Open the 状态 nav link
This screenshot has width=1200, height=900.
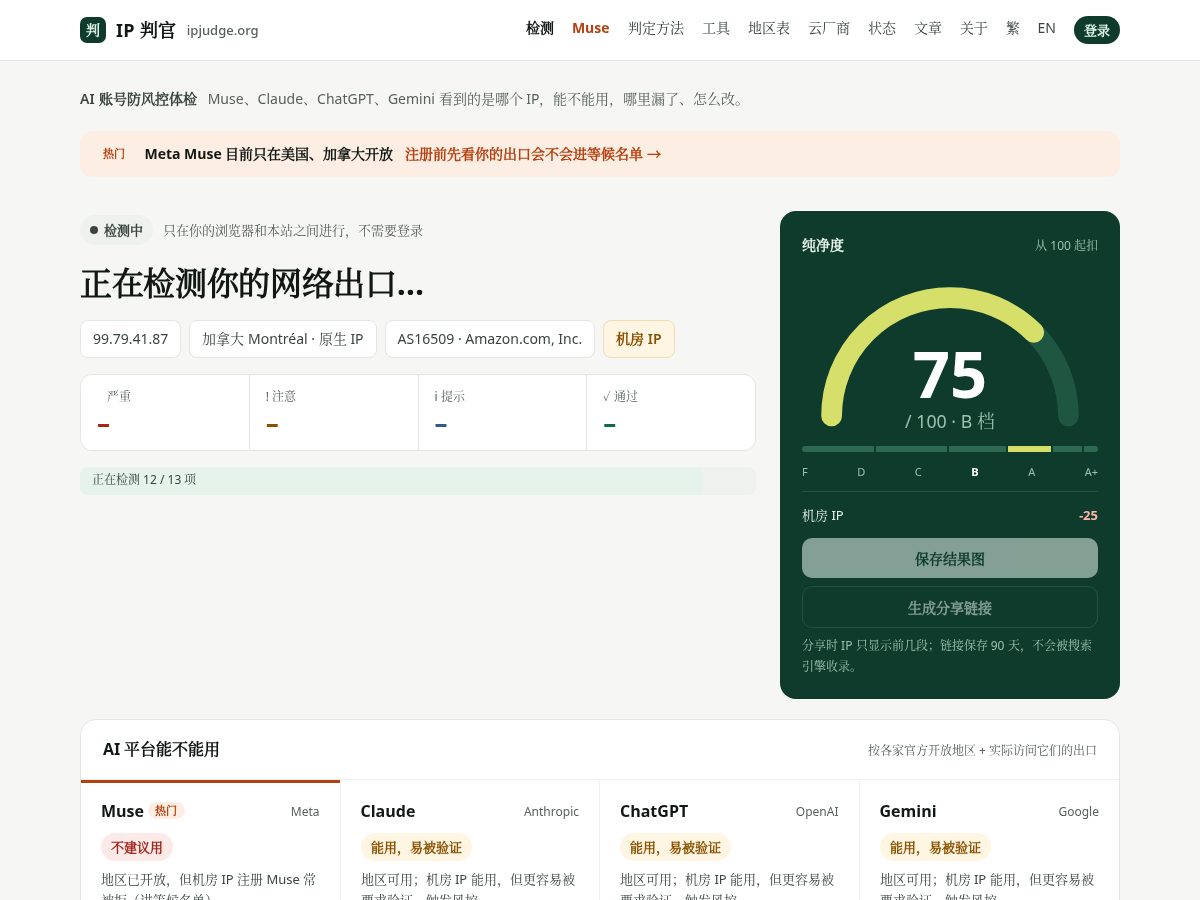[x=882, y=28]
